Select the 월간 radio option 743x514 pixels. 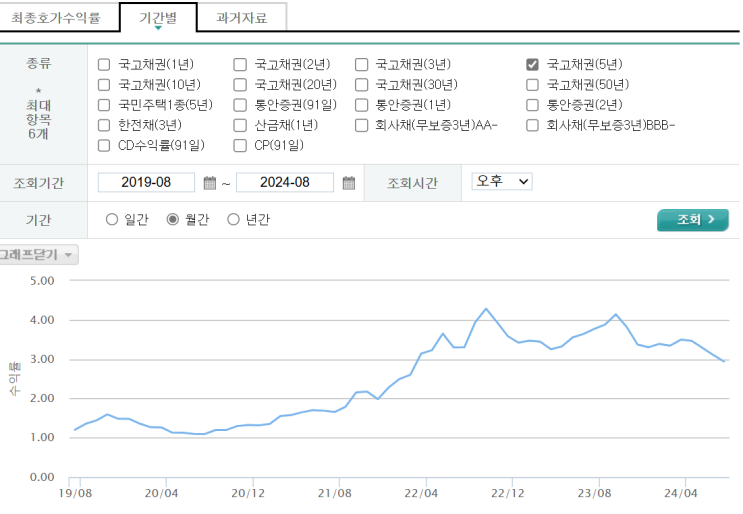coord(172,220)
